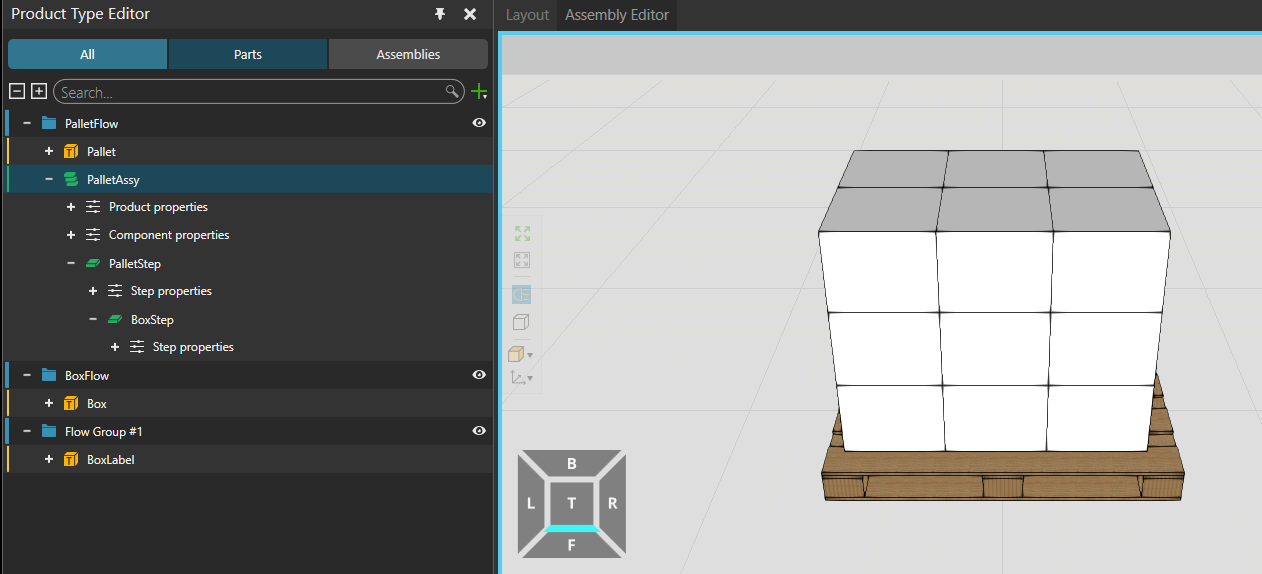Screen dimensions: 1262x574
Task: Click the collapse-all minus box icon
Action: coord(17,92)
